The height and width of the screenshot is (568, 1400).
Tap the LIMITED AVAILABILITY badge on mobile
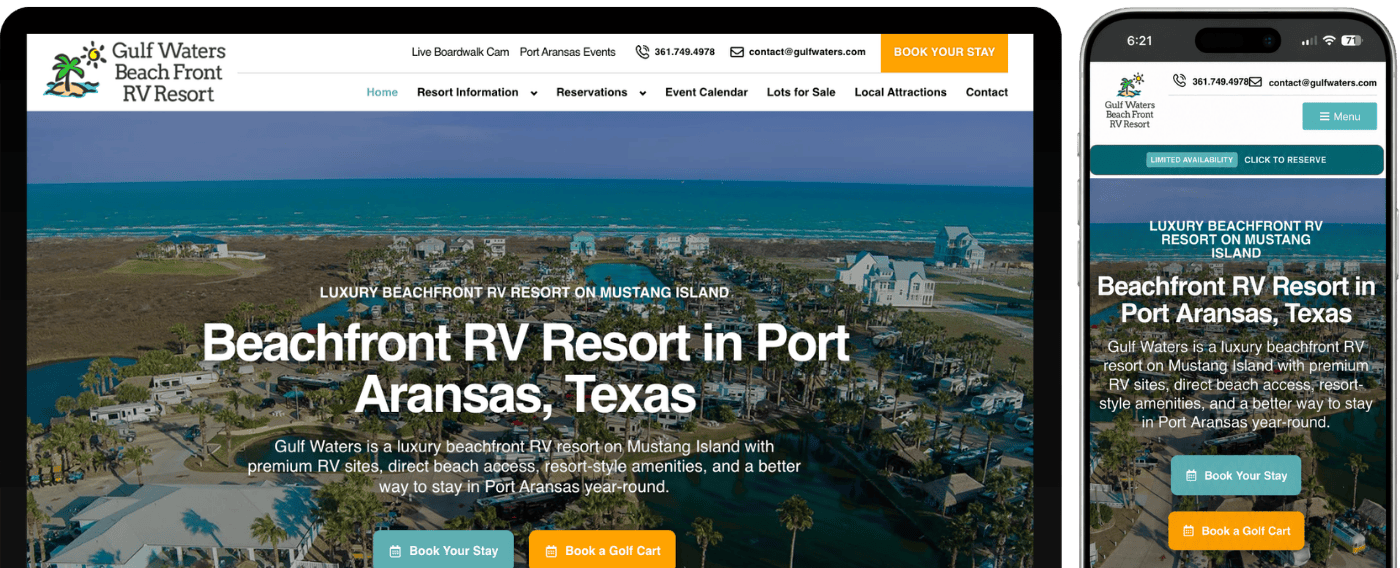point(1192,160)
